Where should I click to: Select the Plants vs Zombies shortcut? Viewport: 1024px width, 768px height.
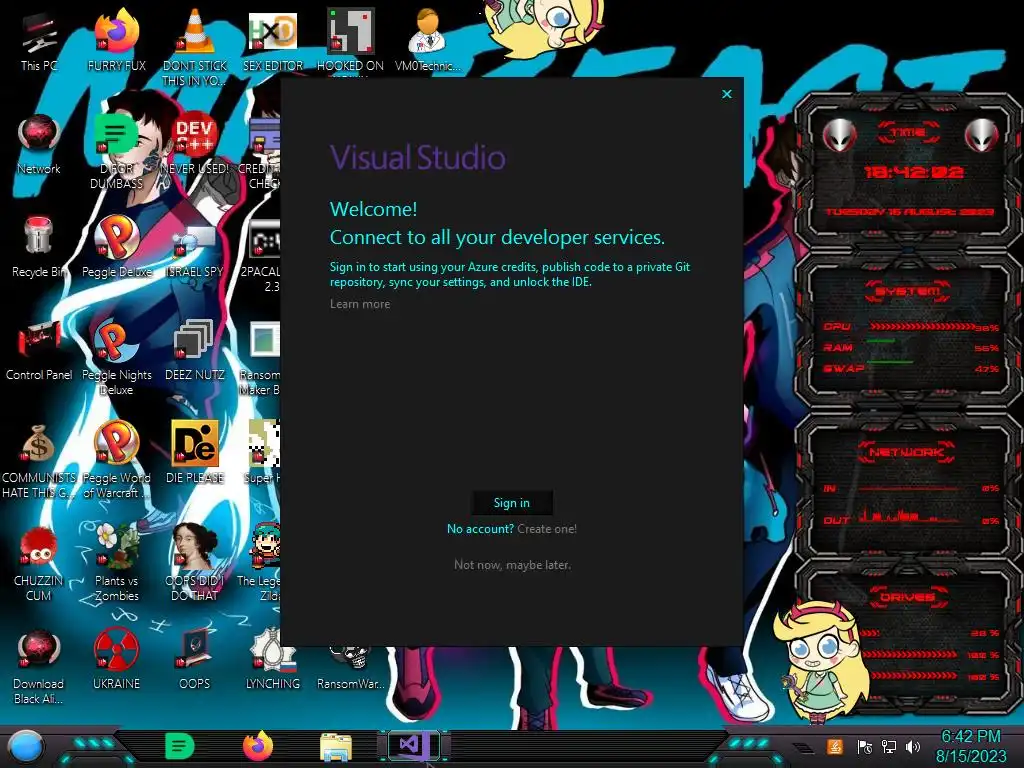pos(117,563)
